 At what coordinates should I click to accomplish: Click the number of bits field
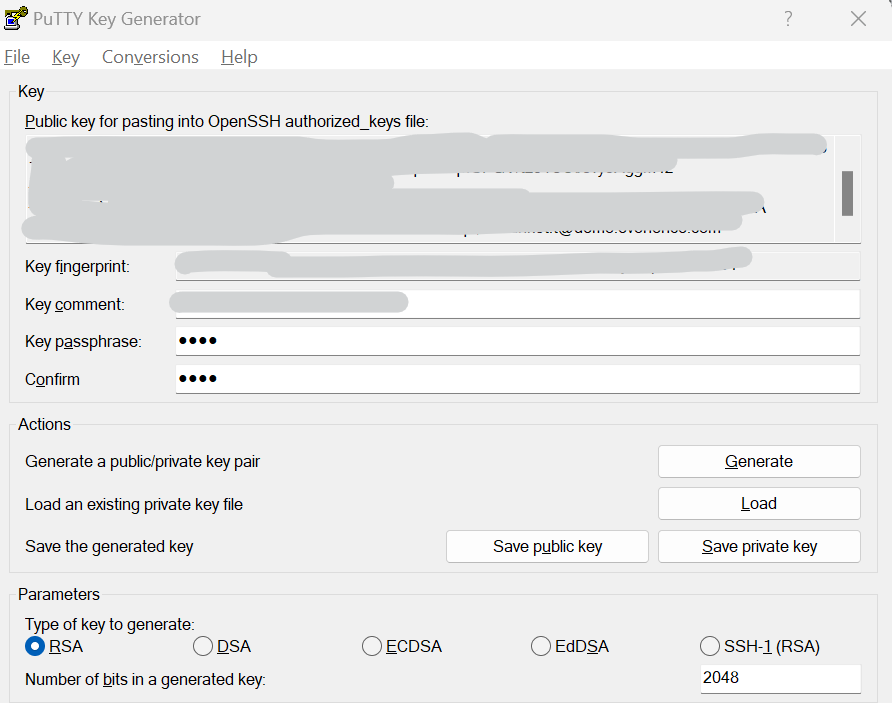click(x=779, y=678)
